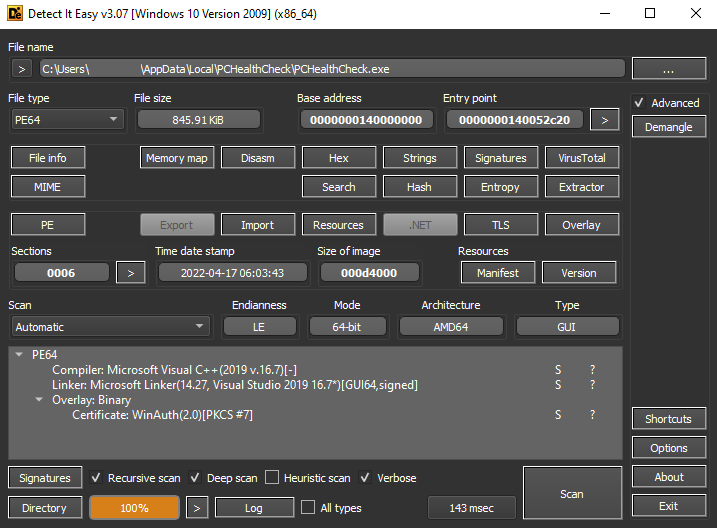Click the upper Signatures button
This screenshot has height=528, width=717.
pyautogui.click(x=501, y=158)
